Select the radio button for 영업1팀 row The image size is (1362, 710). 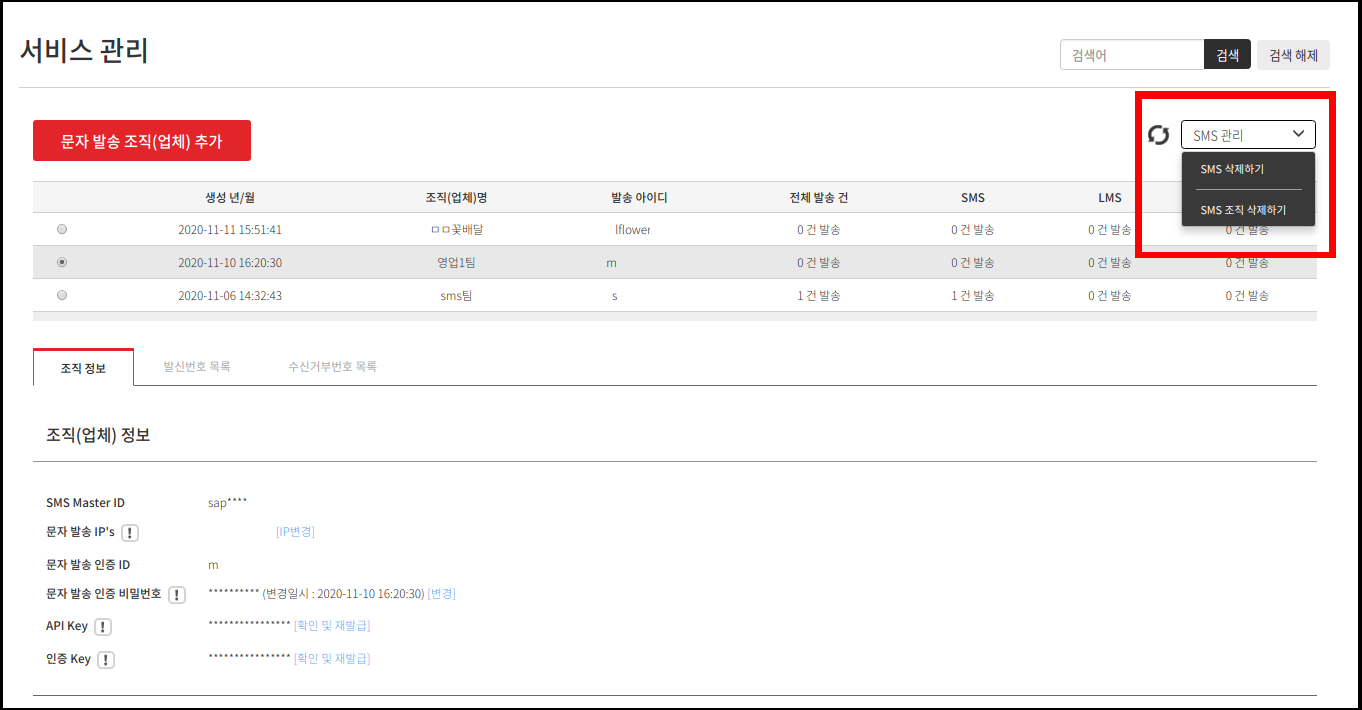click(x=62, y=262)
